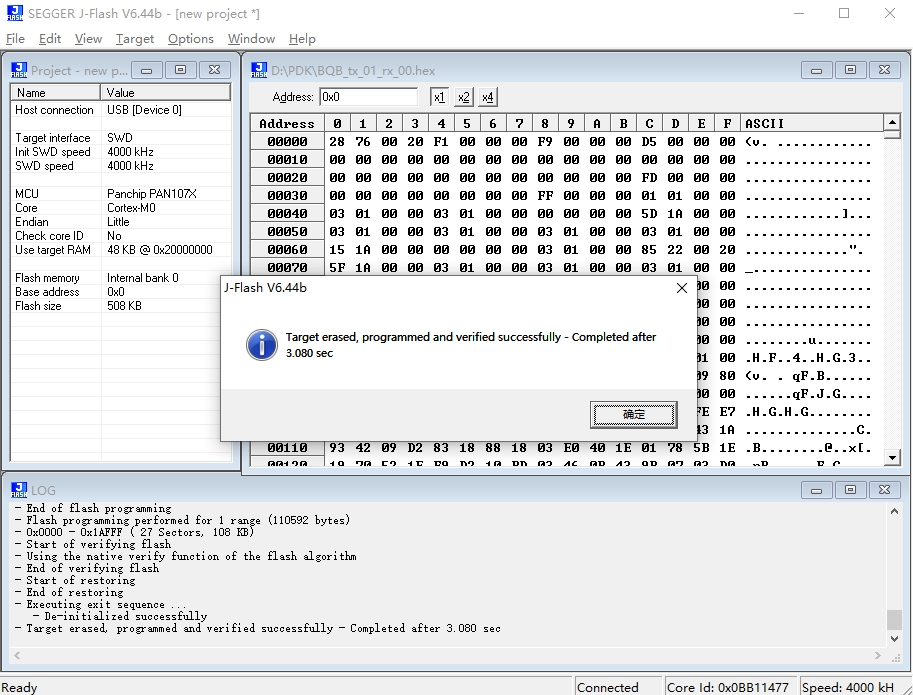
Task: Click the ASCII column header
Action: pos(812,123)
